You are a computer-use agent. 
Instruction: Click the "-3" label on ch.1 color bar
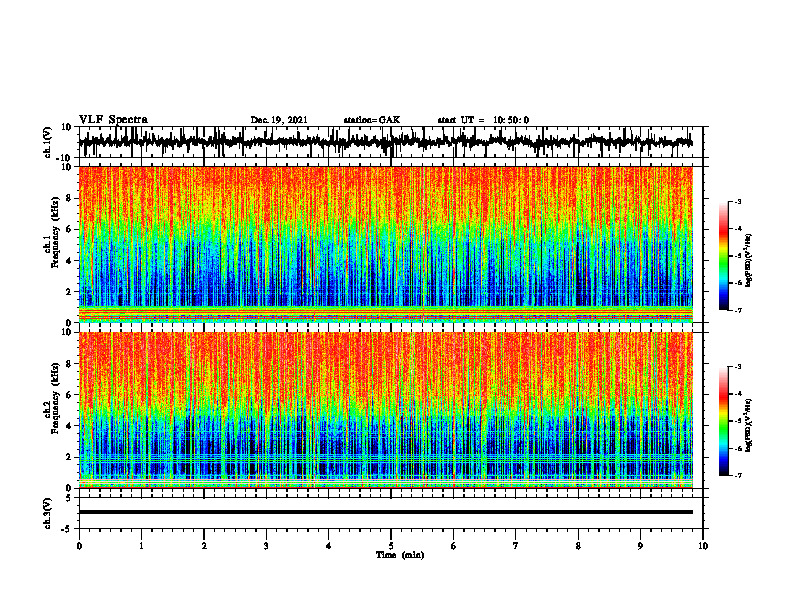738,202
